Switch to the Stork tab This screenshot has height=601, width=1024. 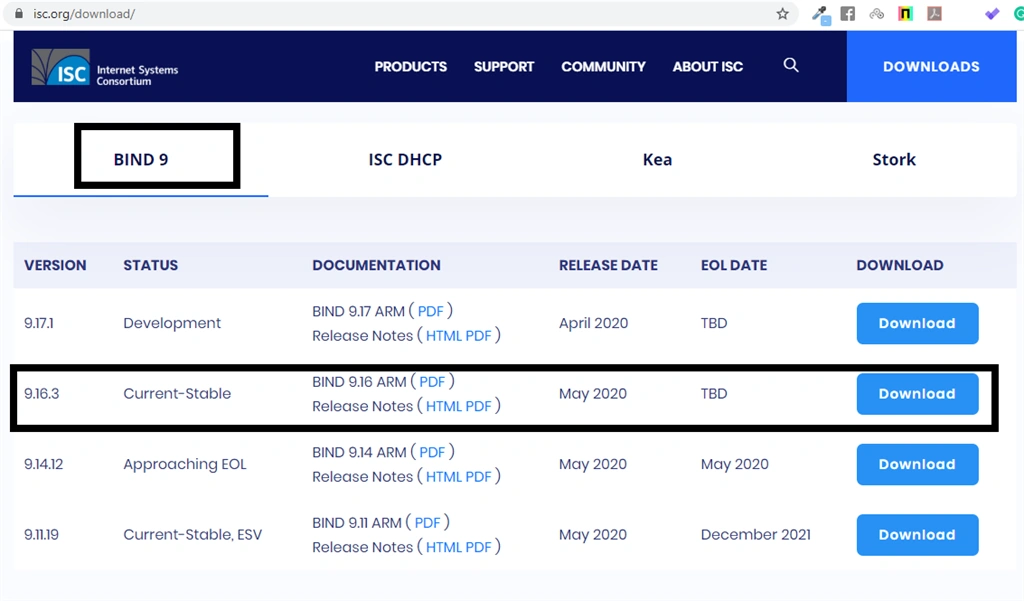[894, 159]
